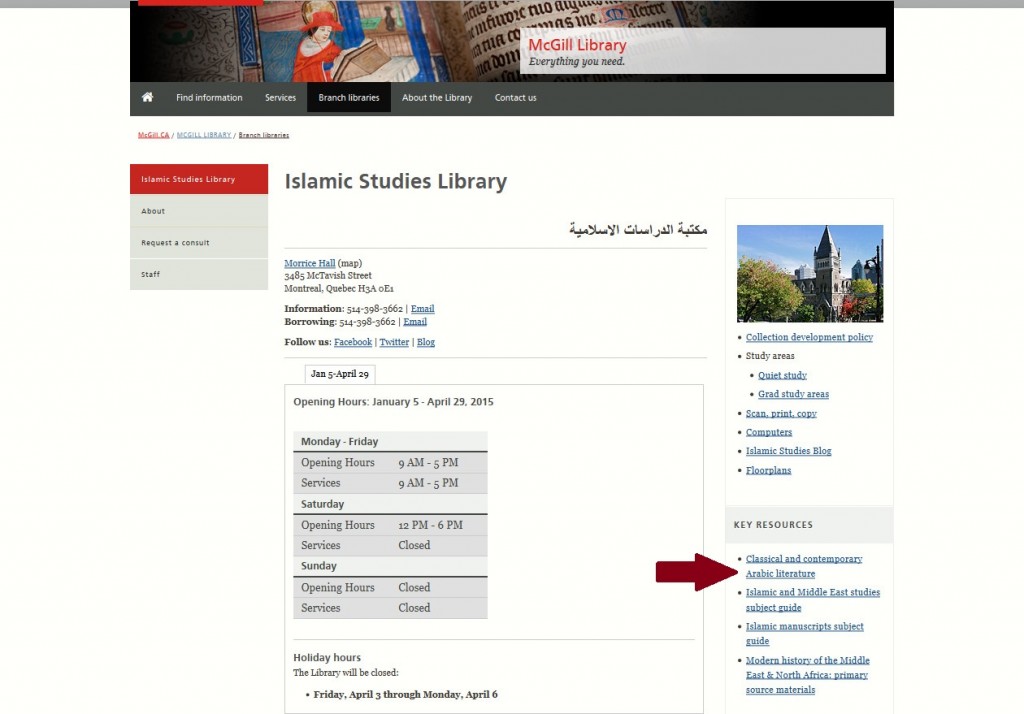Open Request a consult page
This screenshot has width=1024, height=714.
click(x=174, y=242)
